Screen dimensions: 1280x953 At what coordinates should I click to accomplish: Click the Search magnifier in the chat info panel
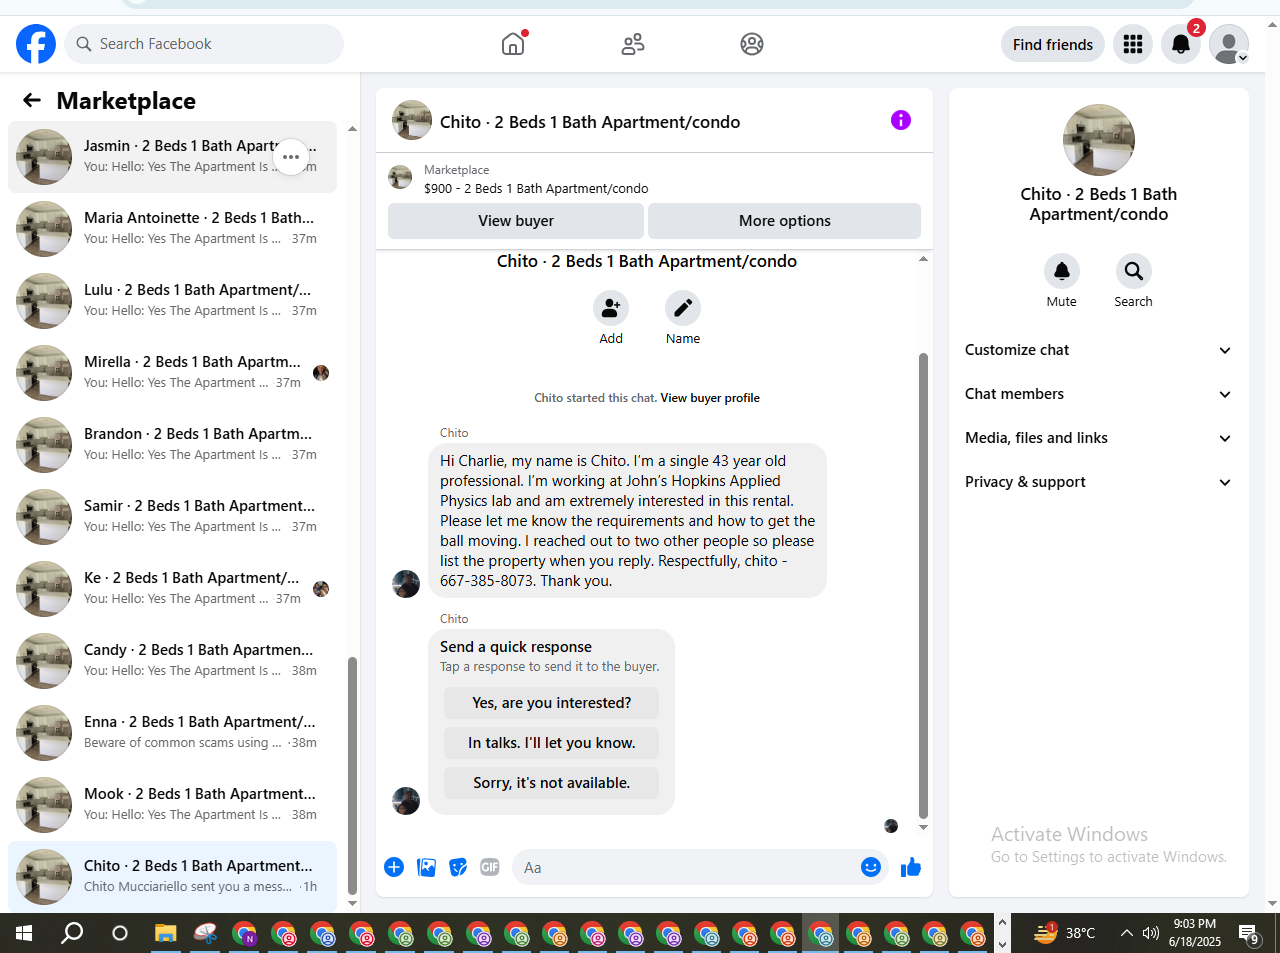pyautogui.click(x=1134, y=271)
